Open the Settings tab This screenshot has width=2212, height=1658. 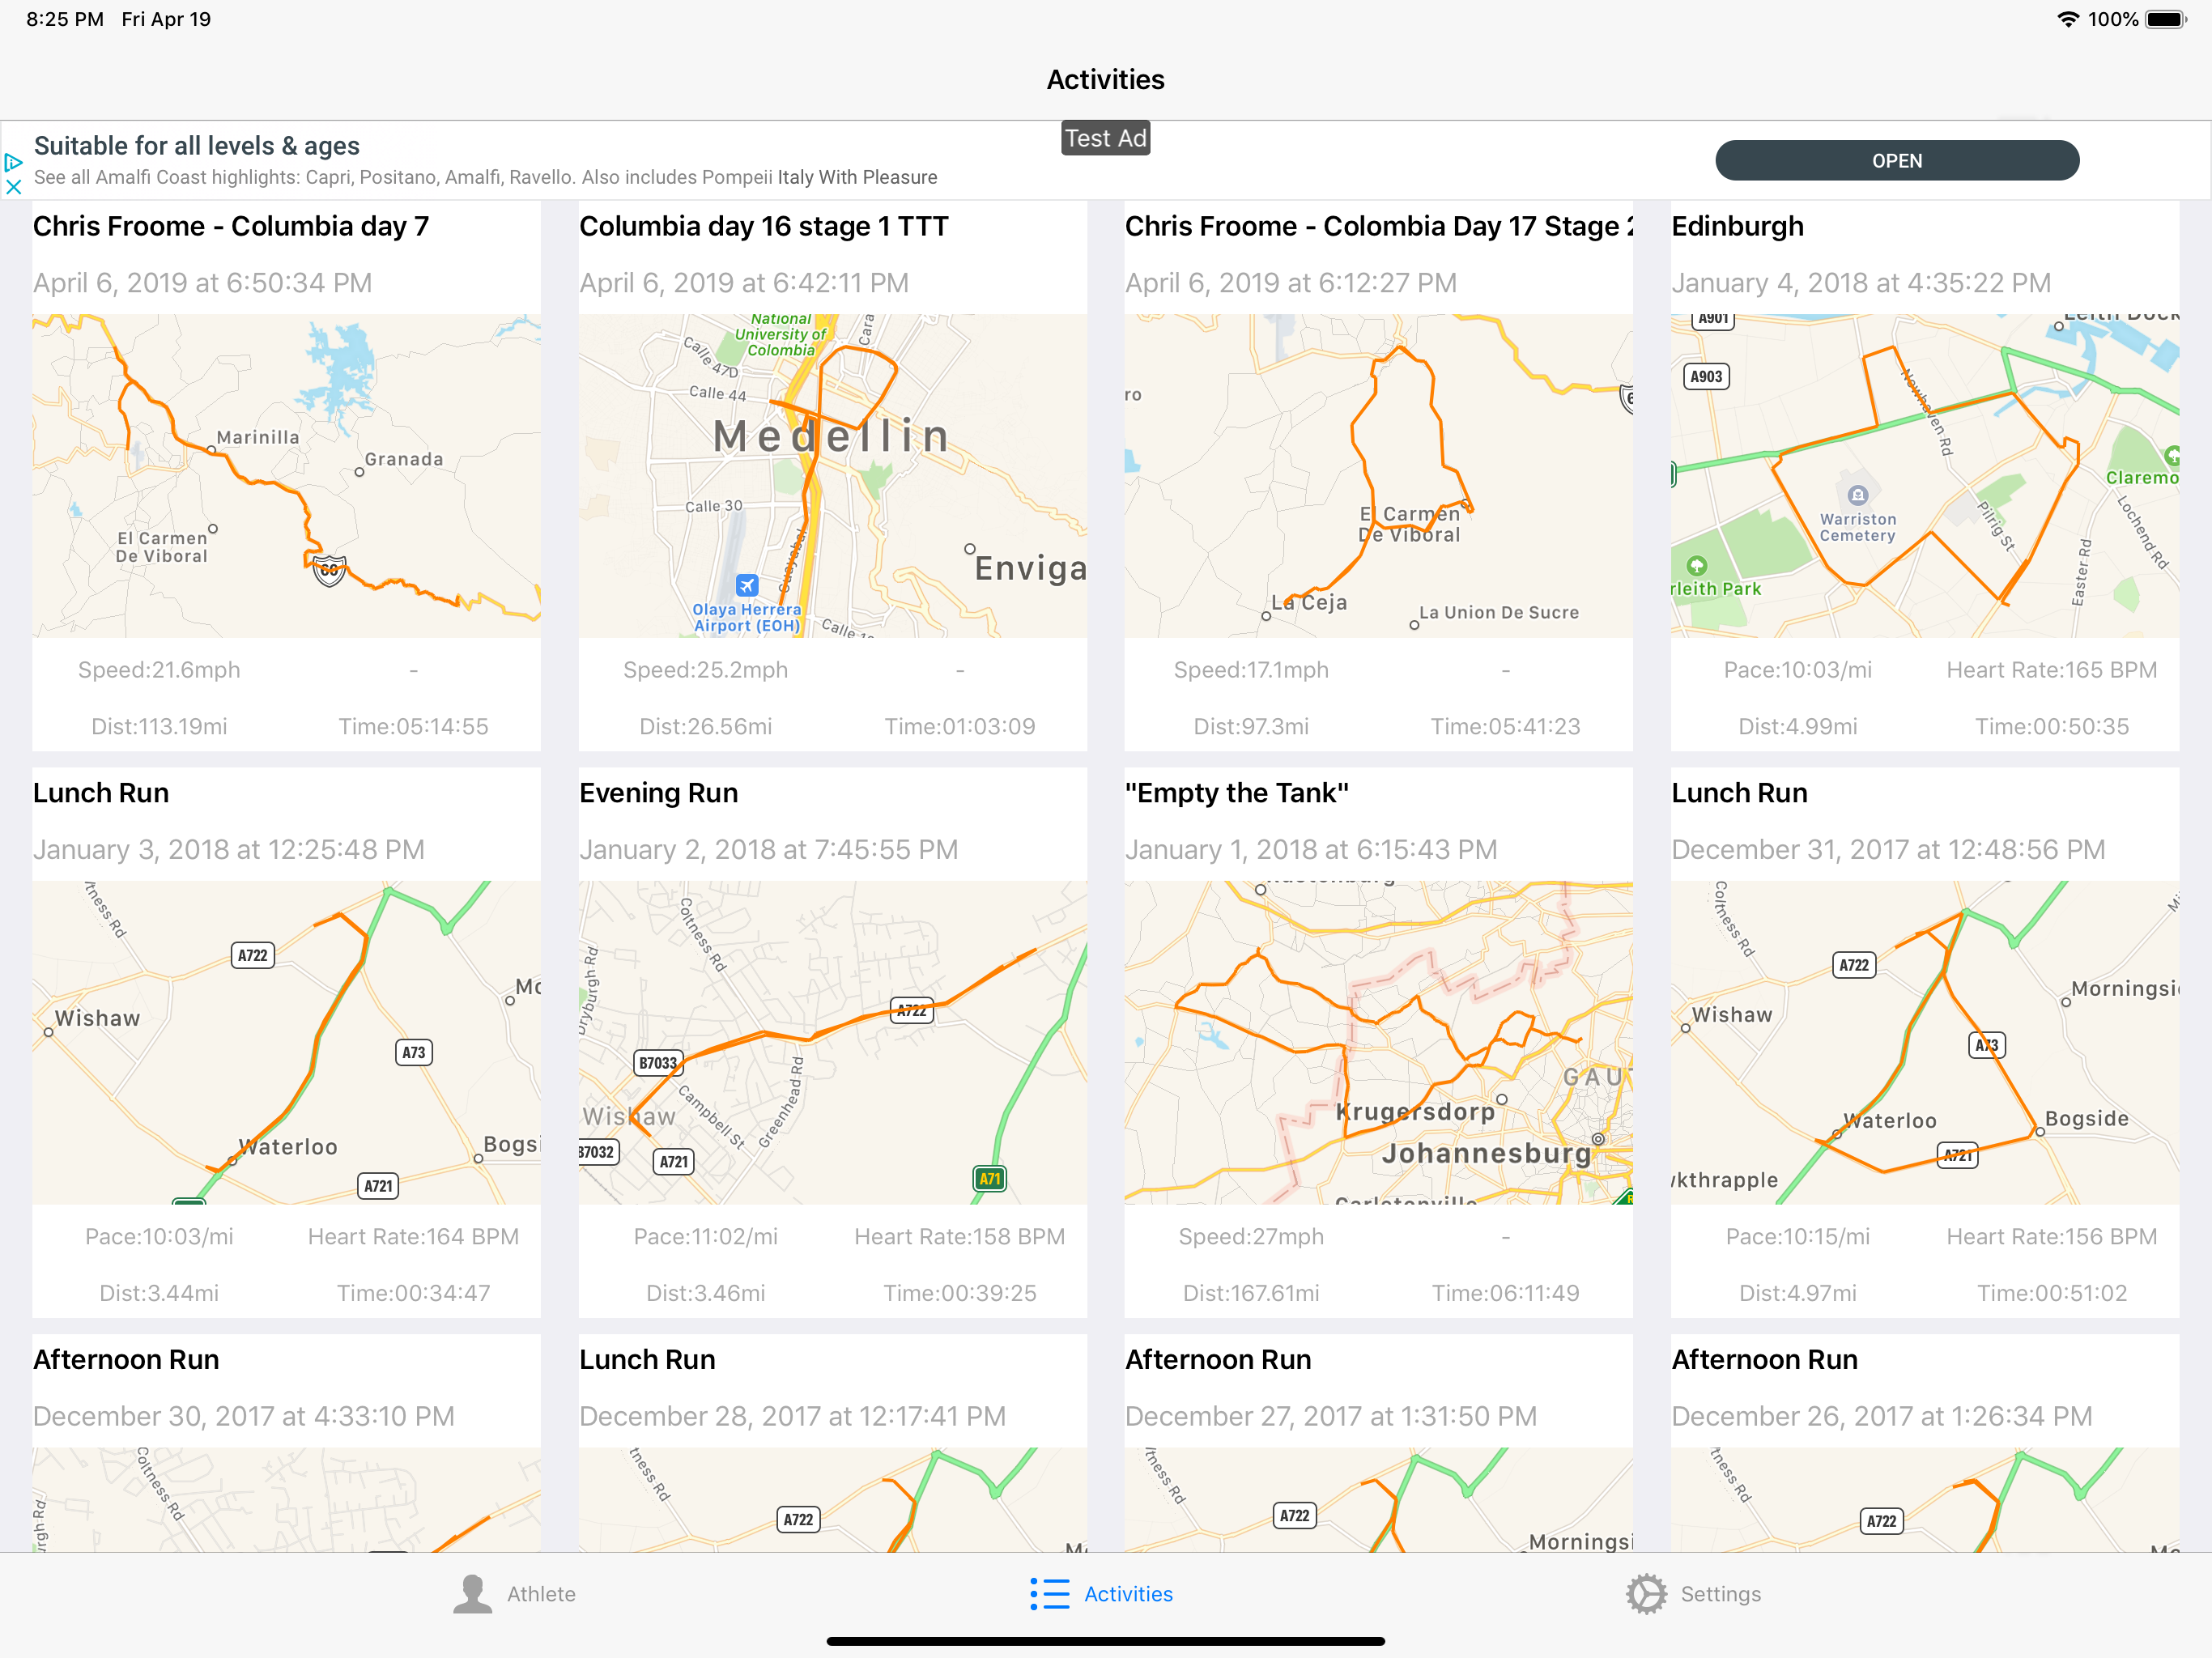pyautogui.click(x=1693, y=1594)
